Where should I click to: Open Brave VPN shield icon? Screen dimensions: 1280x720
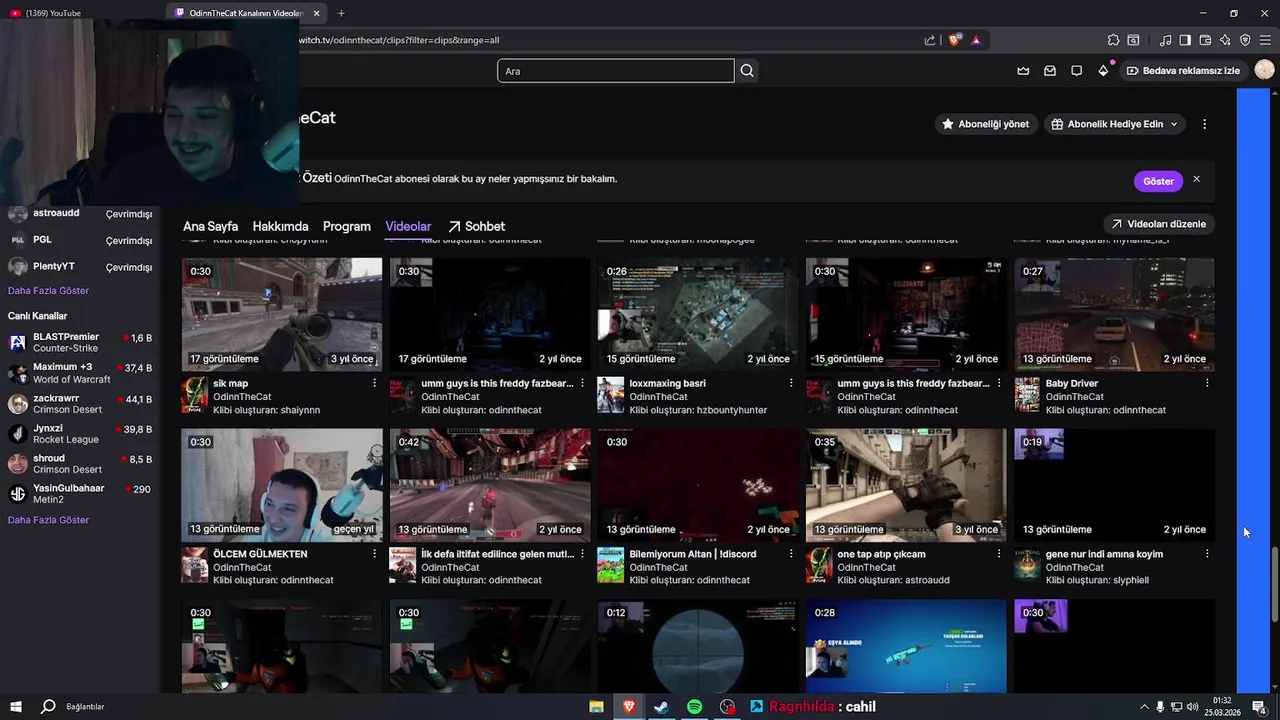(1245, 40)
